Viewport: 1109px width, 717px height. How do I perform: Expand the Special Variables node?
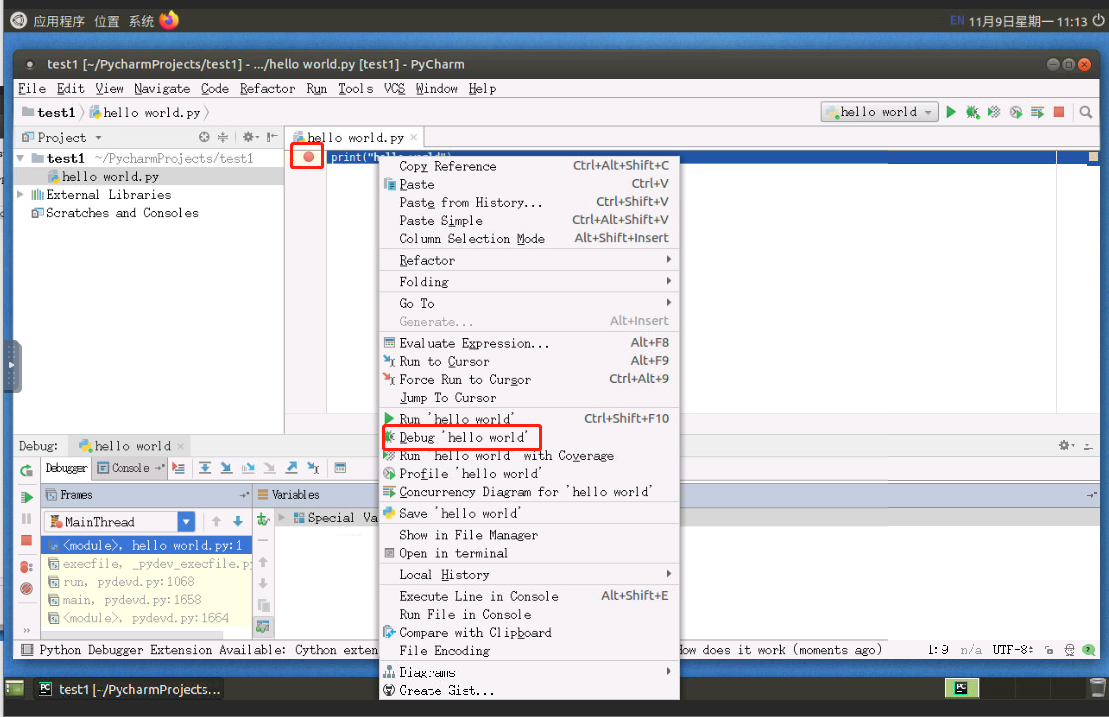[281, 518]
